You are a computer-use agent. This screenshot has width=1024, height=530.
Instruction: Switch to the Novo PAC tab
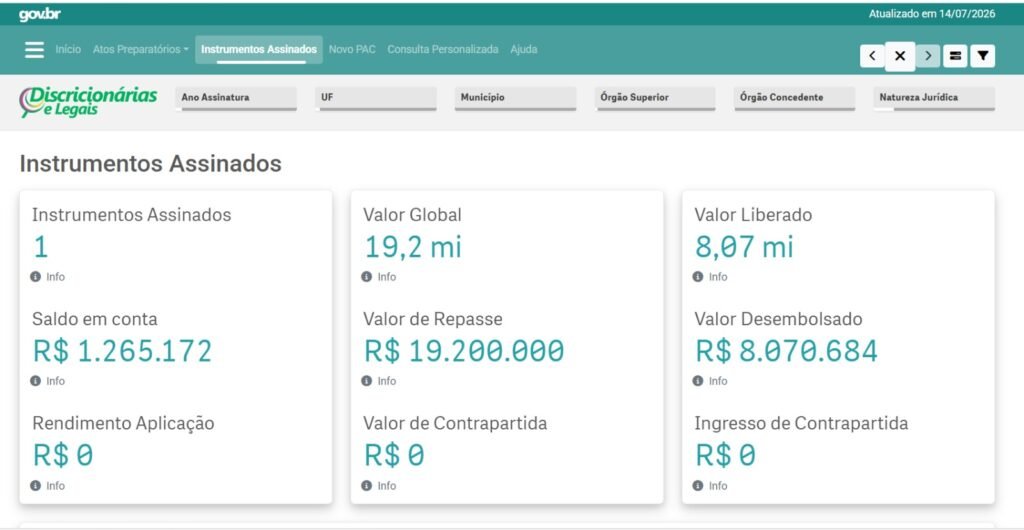pyautogui.click(x=352, y=50)
